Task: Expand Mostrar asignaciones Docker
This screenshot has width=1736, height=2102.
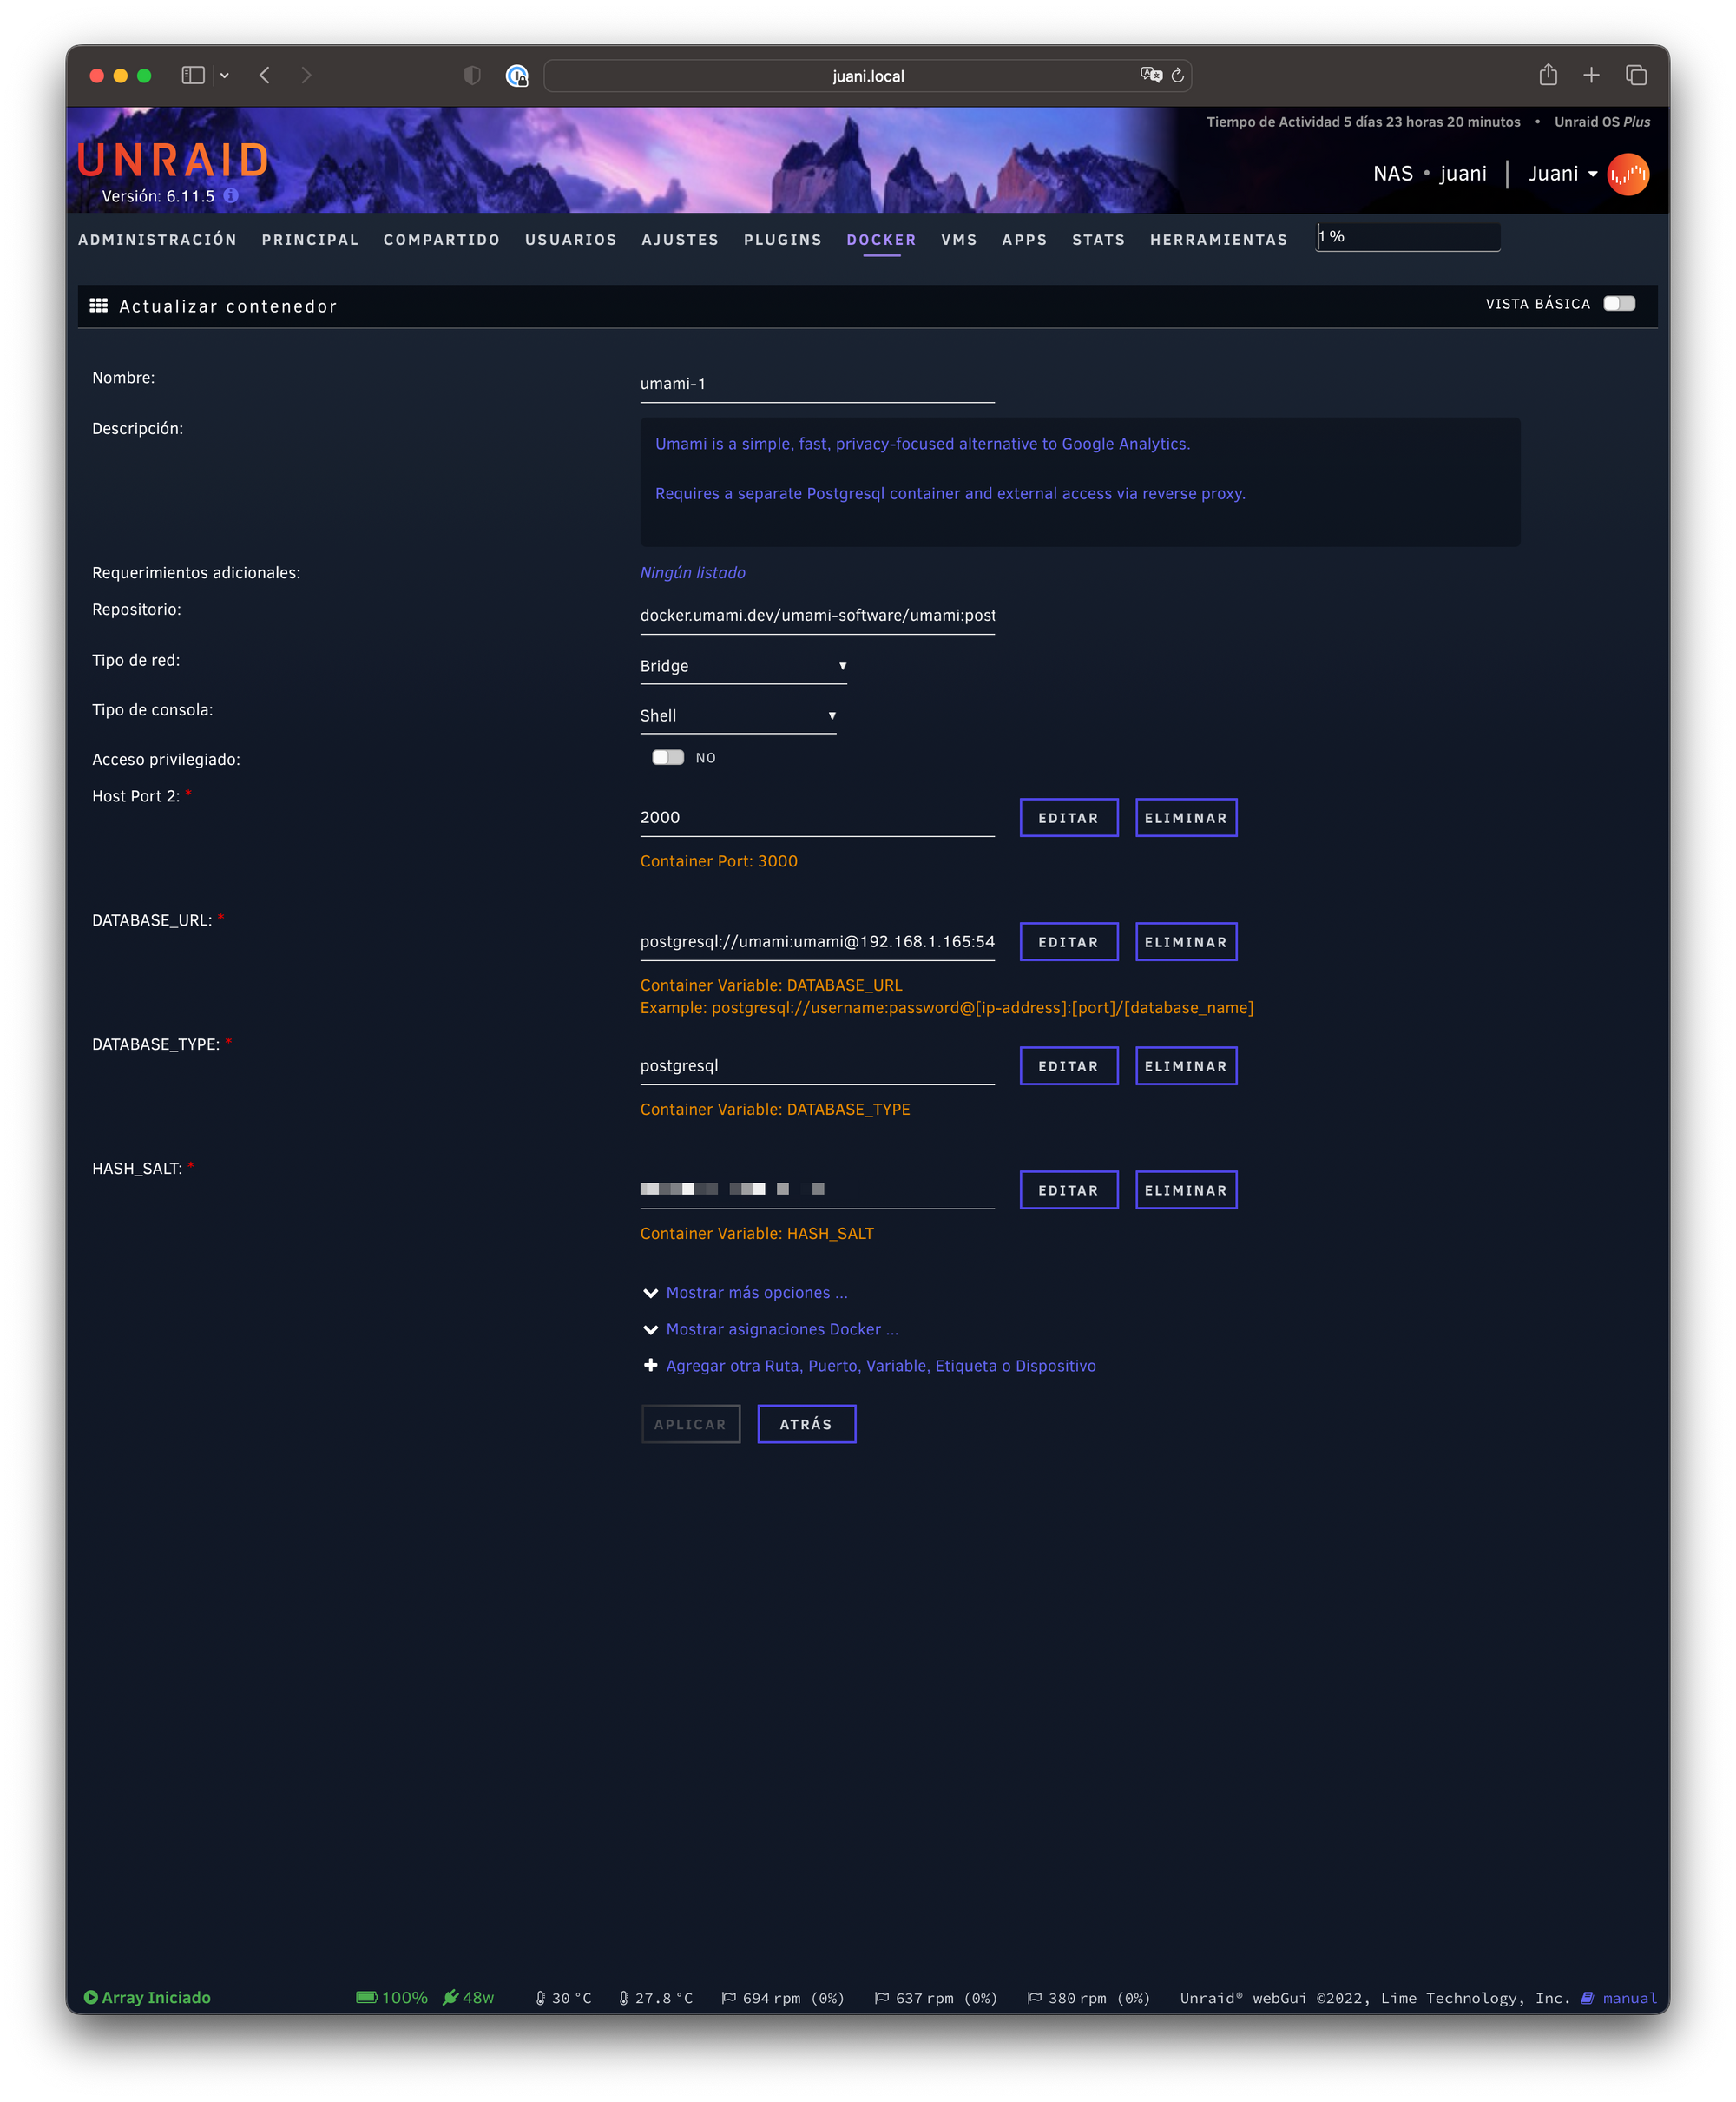Action: 781,1329
